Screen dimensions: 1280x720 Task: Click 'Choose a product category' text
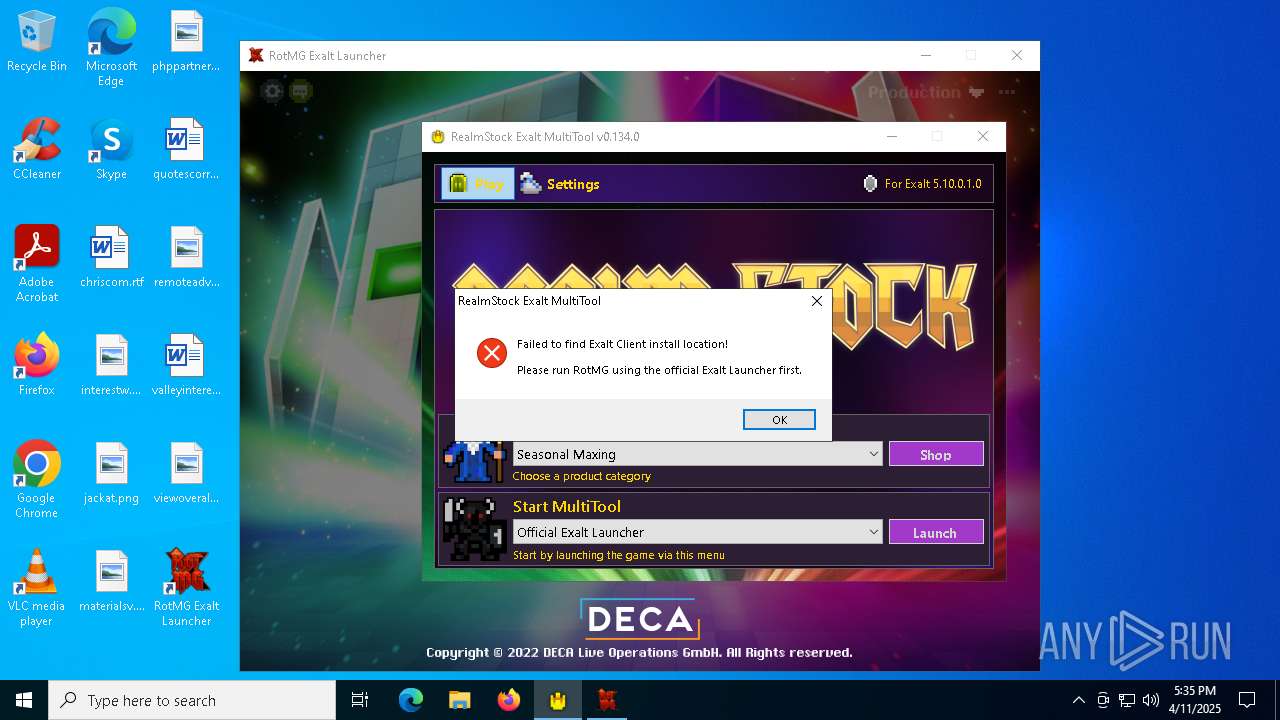pos(582,476)
